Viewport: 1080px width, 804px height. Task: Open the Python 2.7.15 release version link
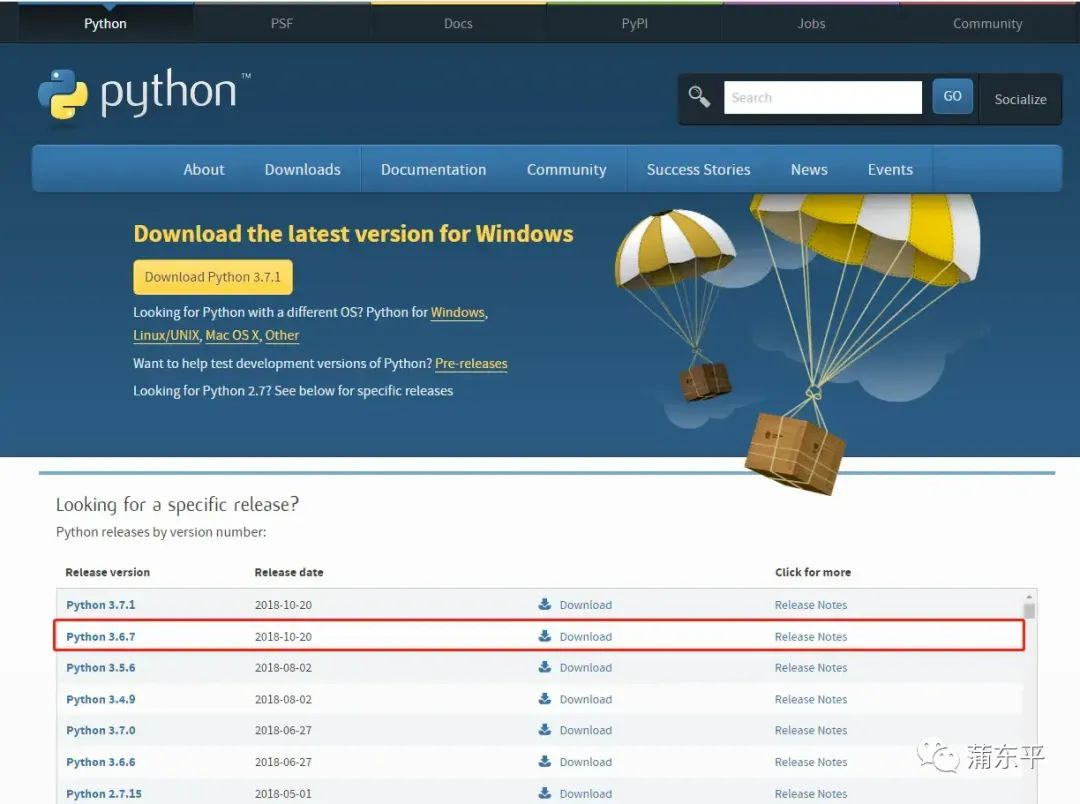tap(104, 794)
